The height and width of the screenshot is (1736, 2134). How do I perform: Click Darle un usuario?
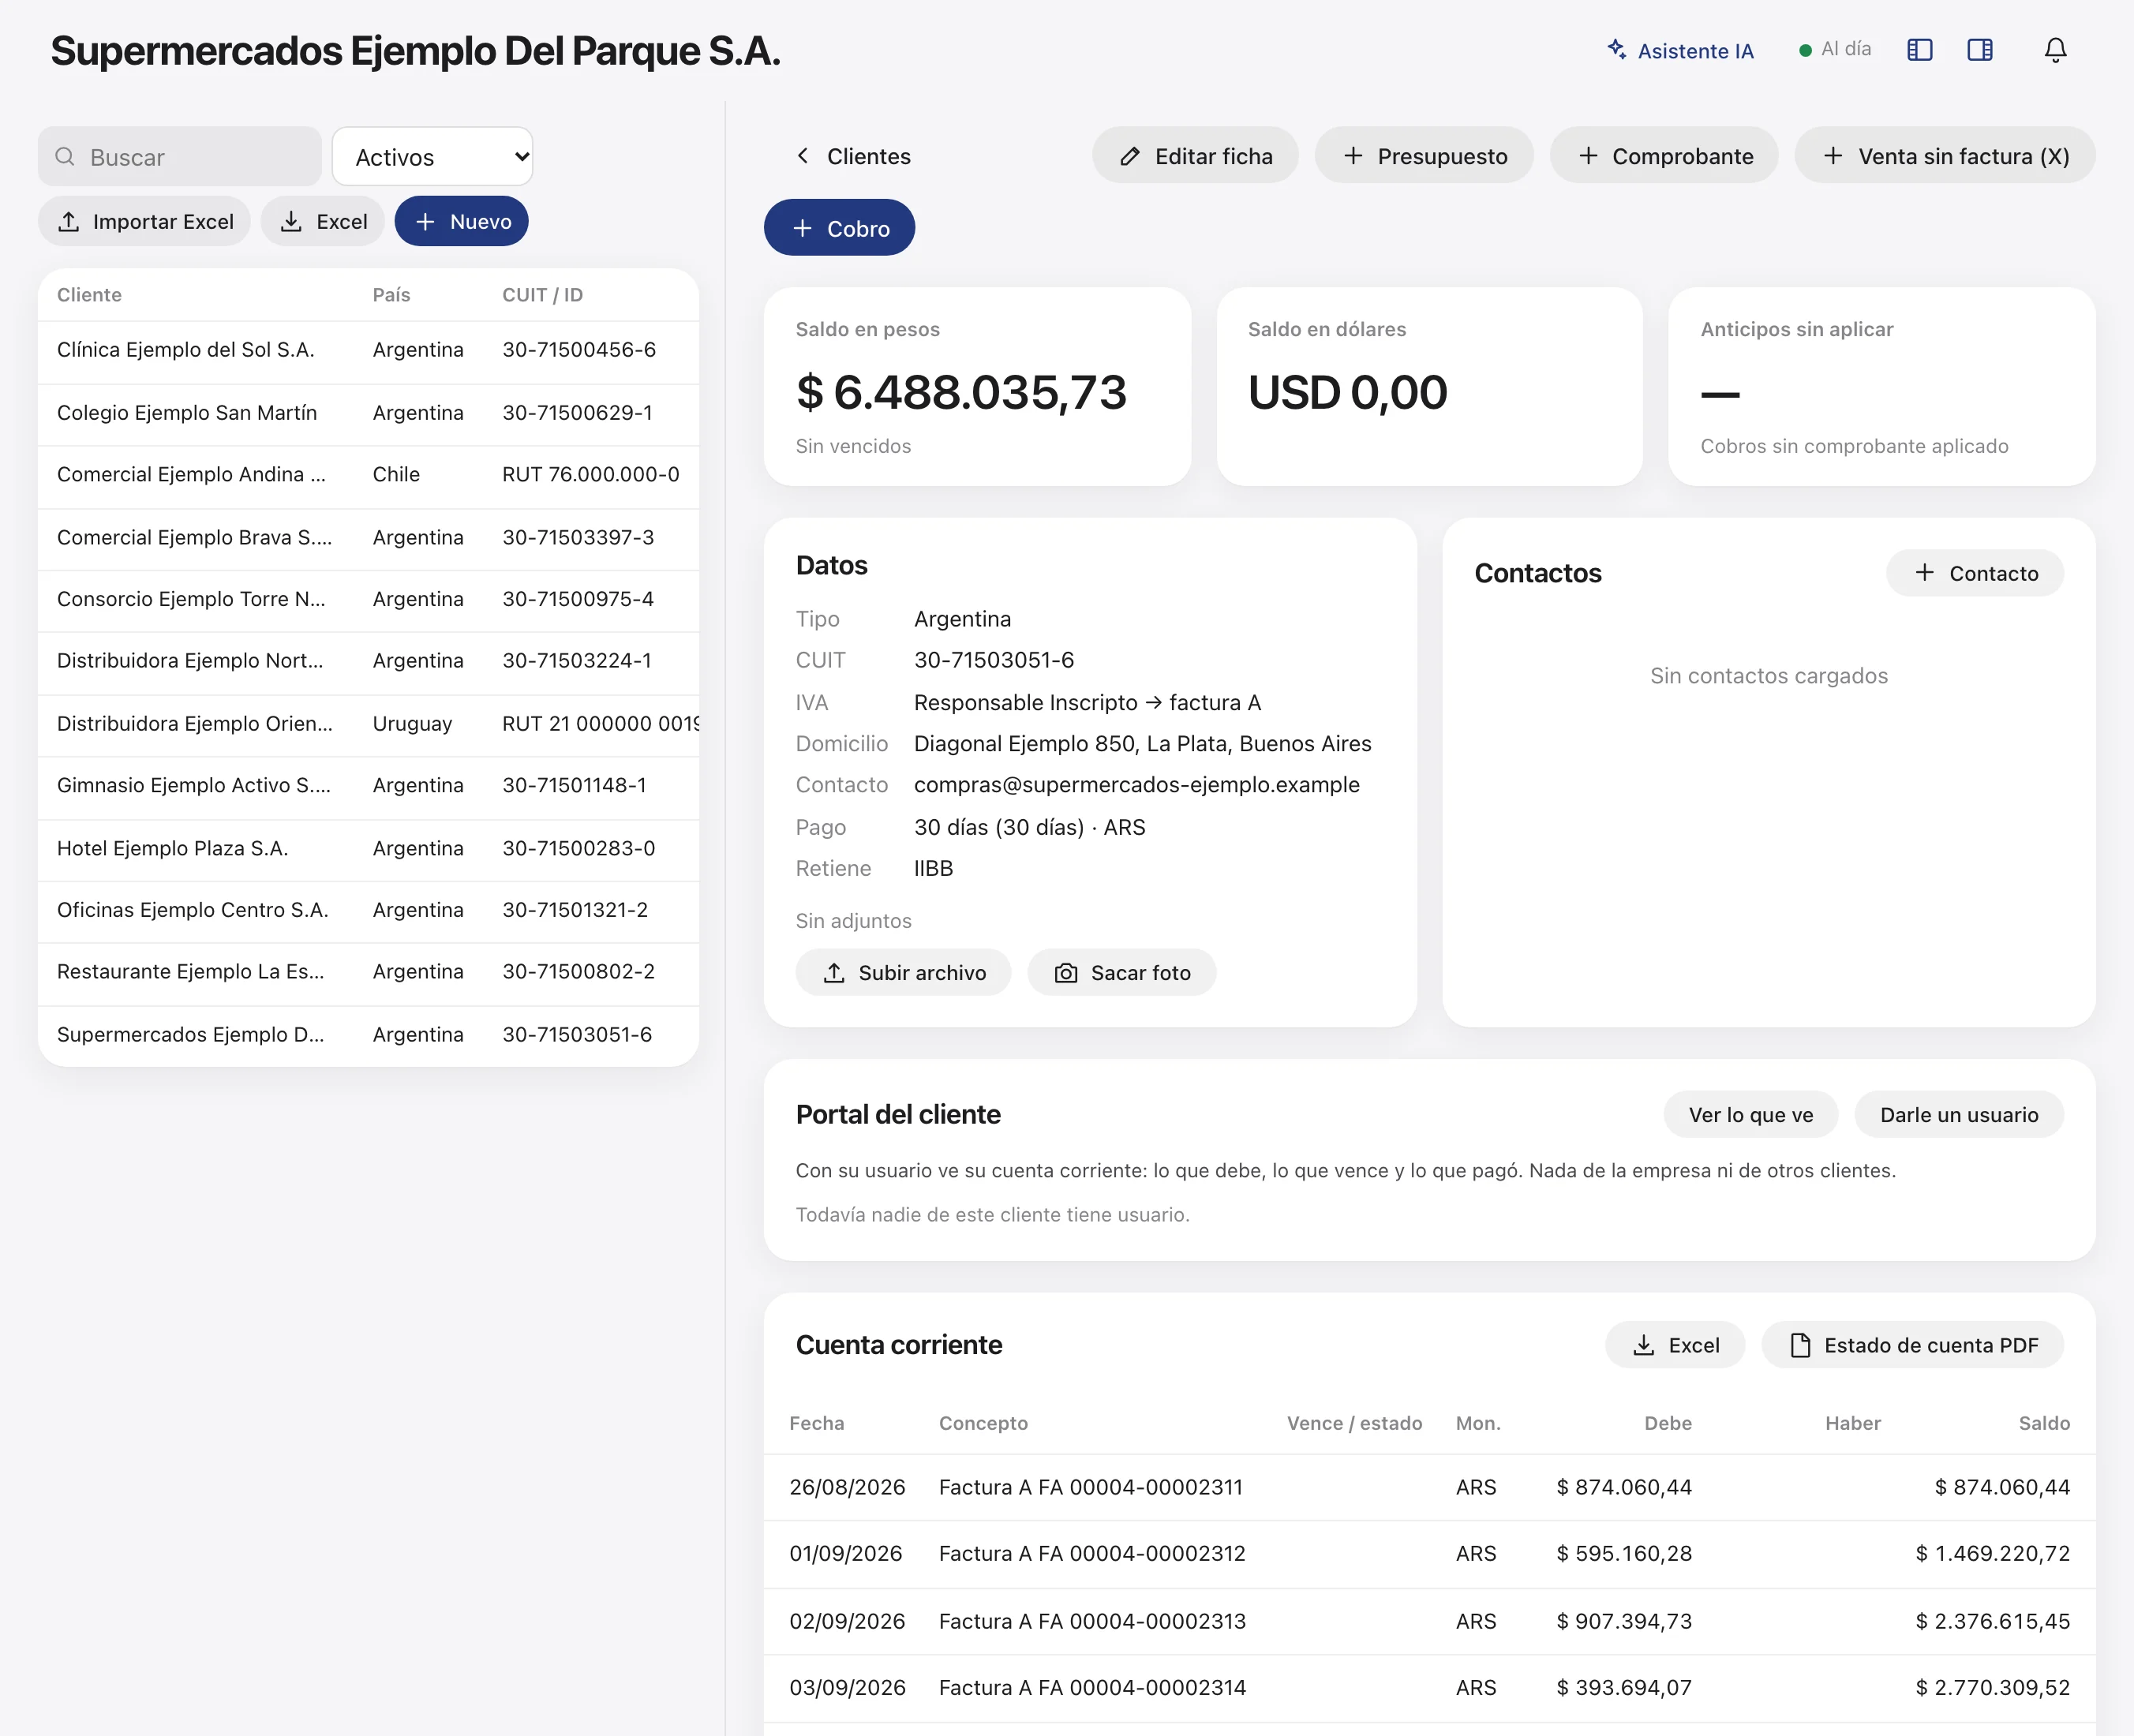coord(1959,1115)
